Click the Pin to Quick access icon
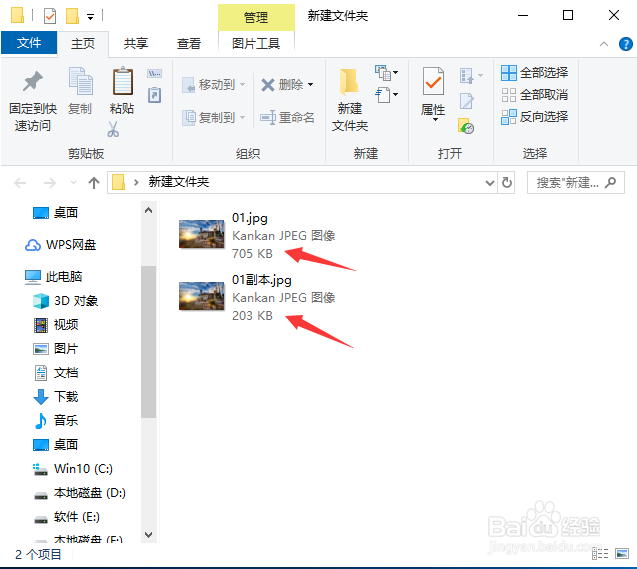 pos(32,81)
